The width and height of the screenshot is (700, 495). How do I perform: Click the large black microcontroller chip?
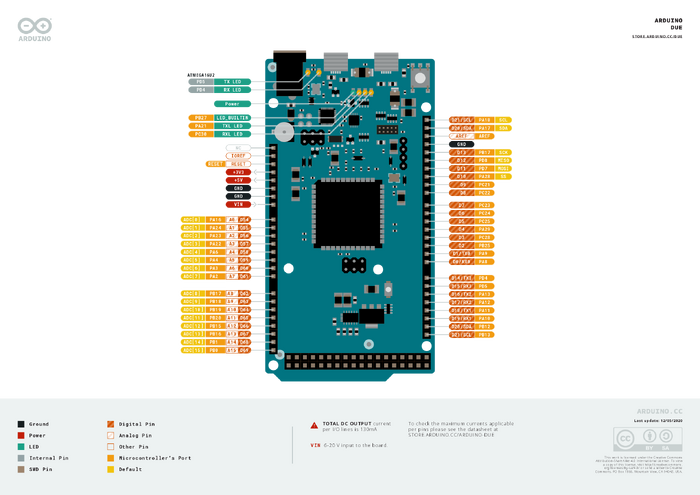coord(348,214)
